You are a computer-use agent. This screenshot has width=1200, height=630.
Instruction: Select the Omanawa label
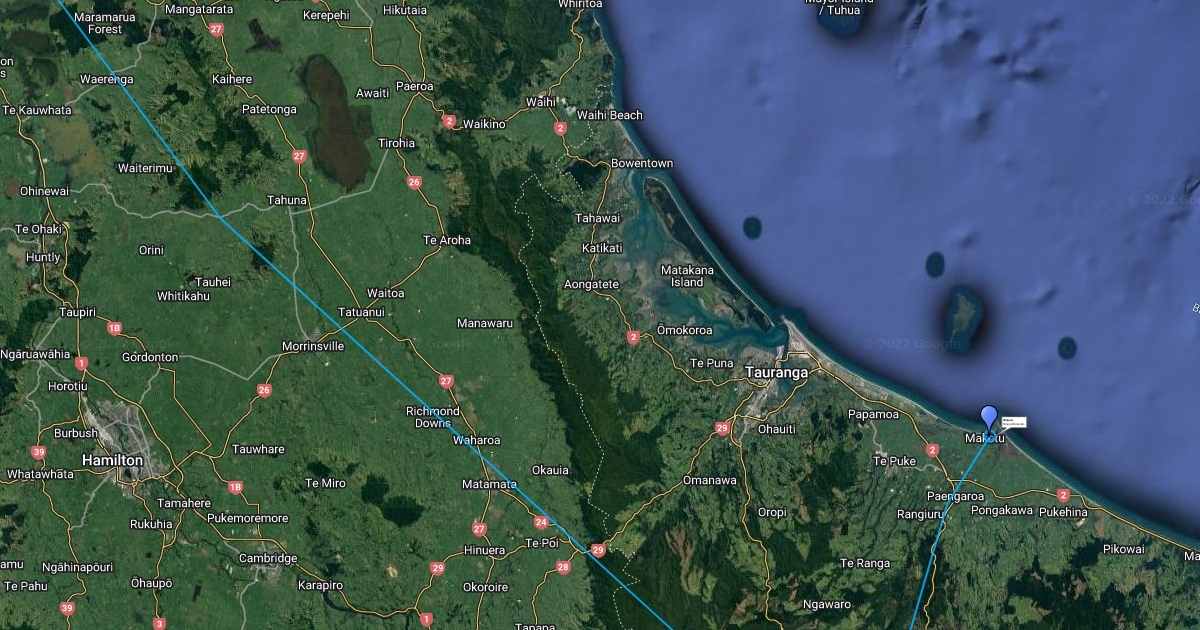pos(710,480)
